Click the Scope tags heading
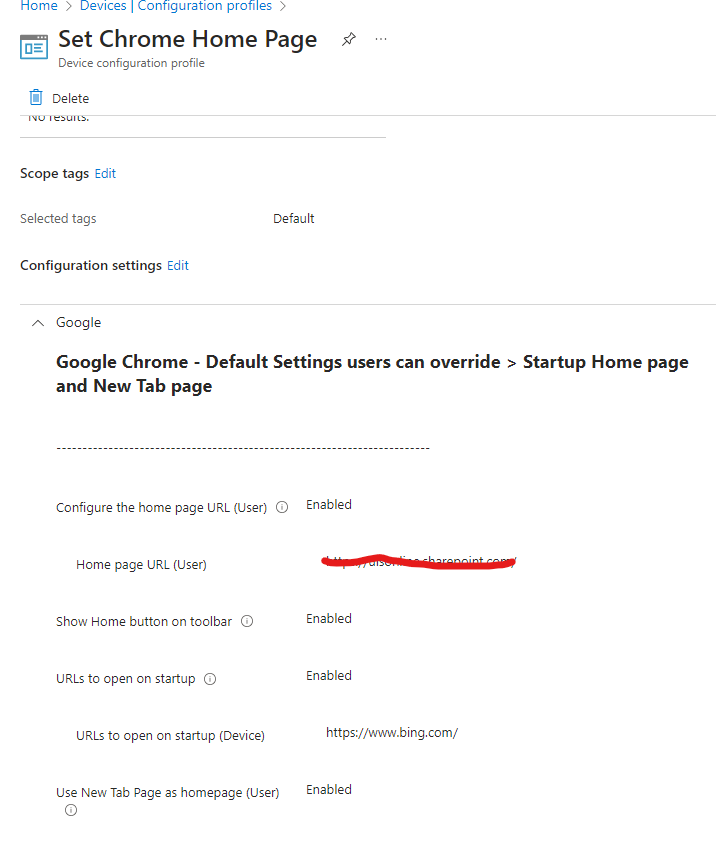This screenshot has width=716, height=856. click(55, 174)
